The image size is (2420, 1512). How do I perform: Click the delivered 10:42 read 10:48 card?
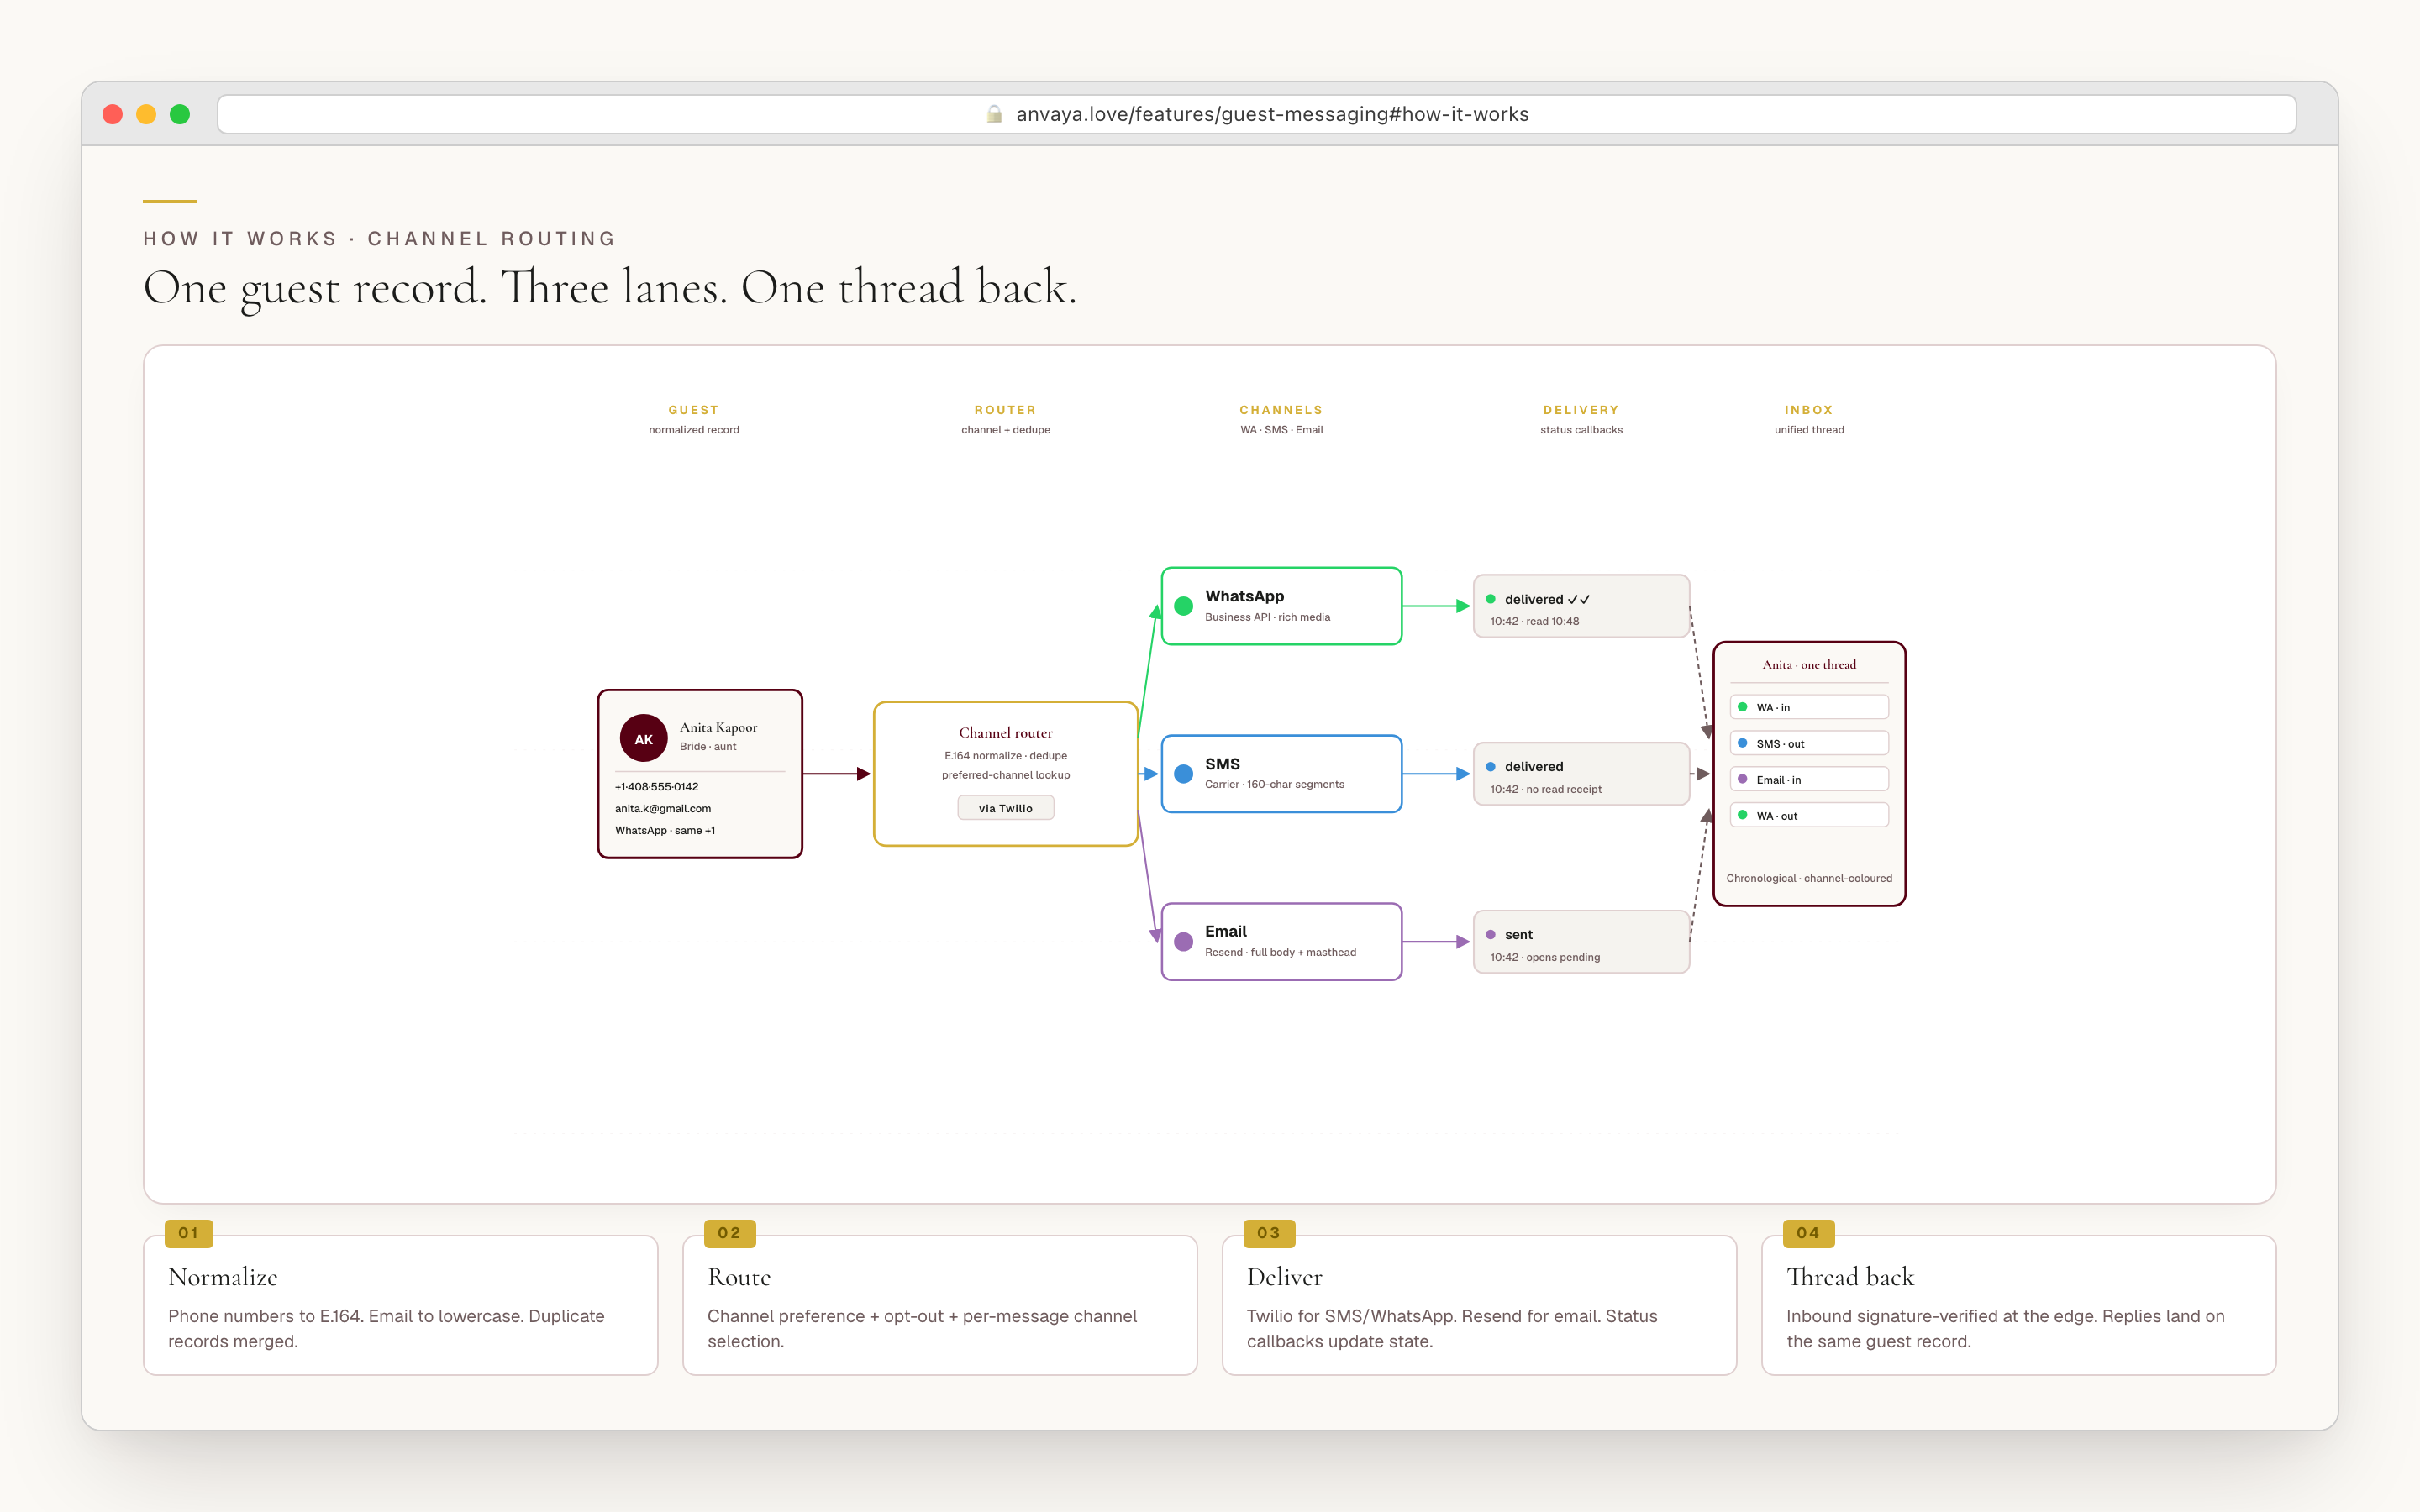pos(1581,606)
